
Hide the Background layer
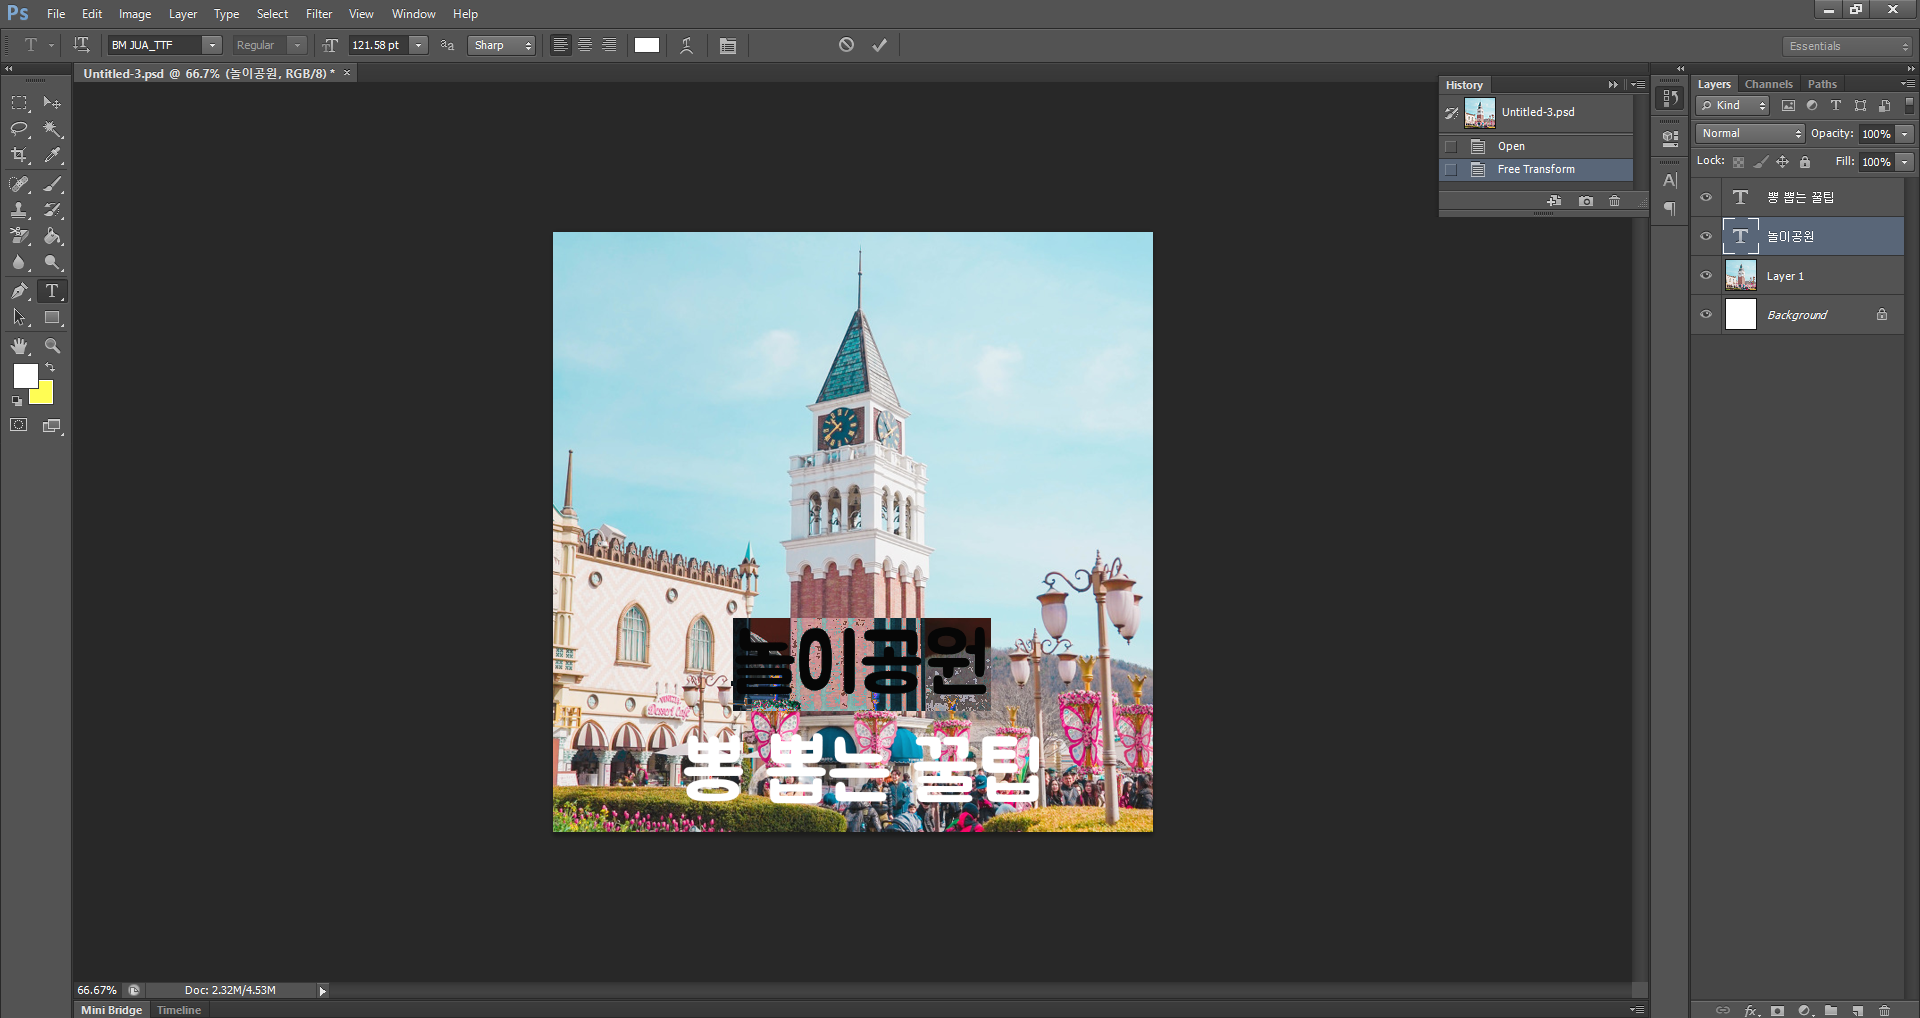click(1706, 314)
